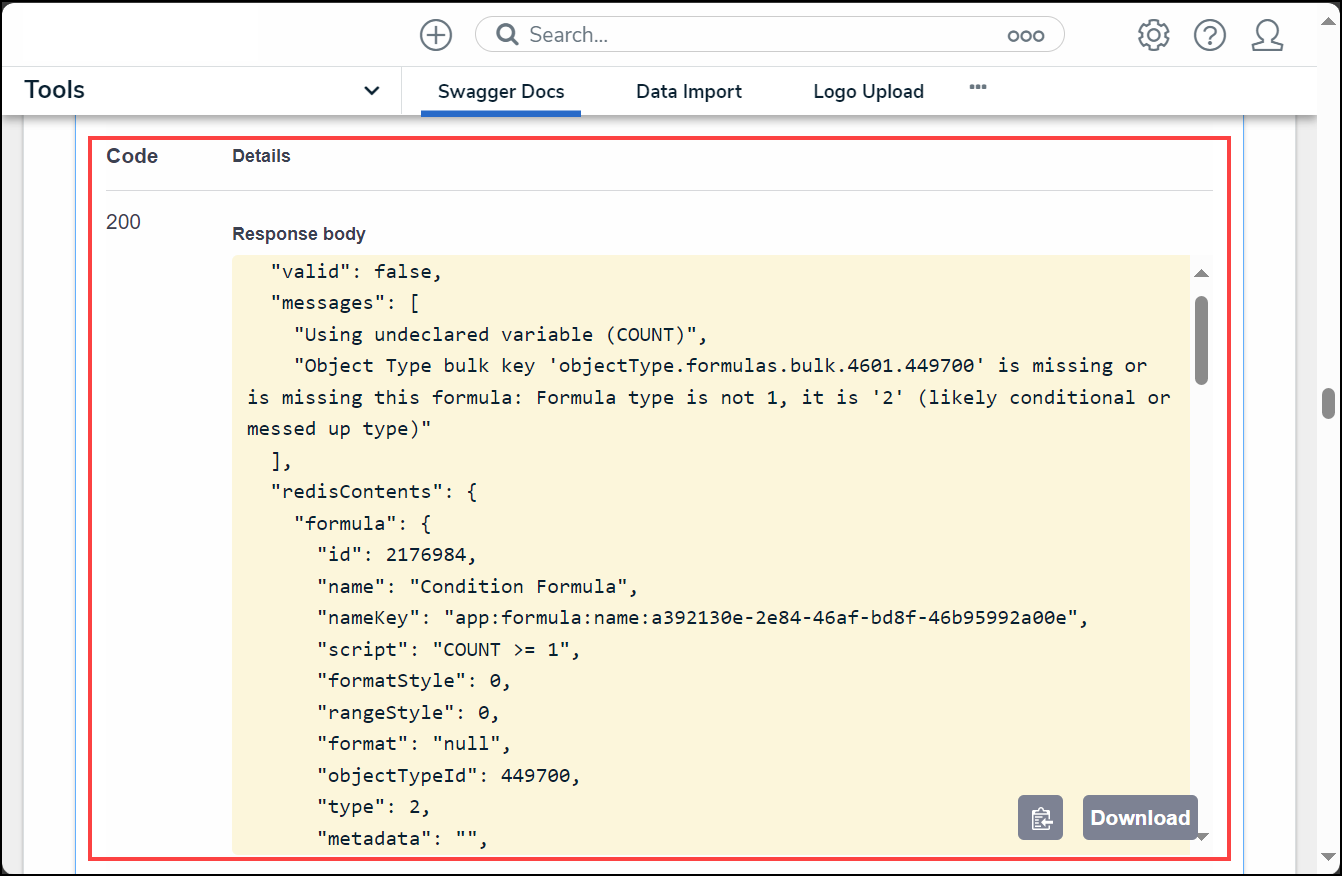Click the page scrollbar thumb
Image resolution: width=1342 pixels, height=876 pixels.
(x=1328, y=403)
